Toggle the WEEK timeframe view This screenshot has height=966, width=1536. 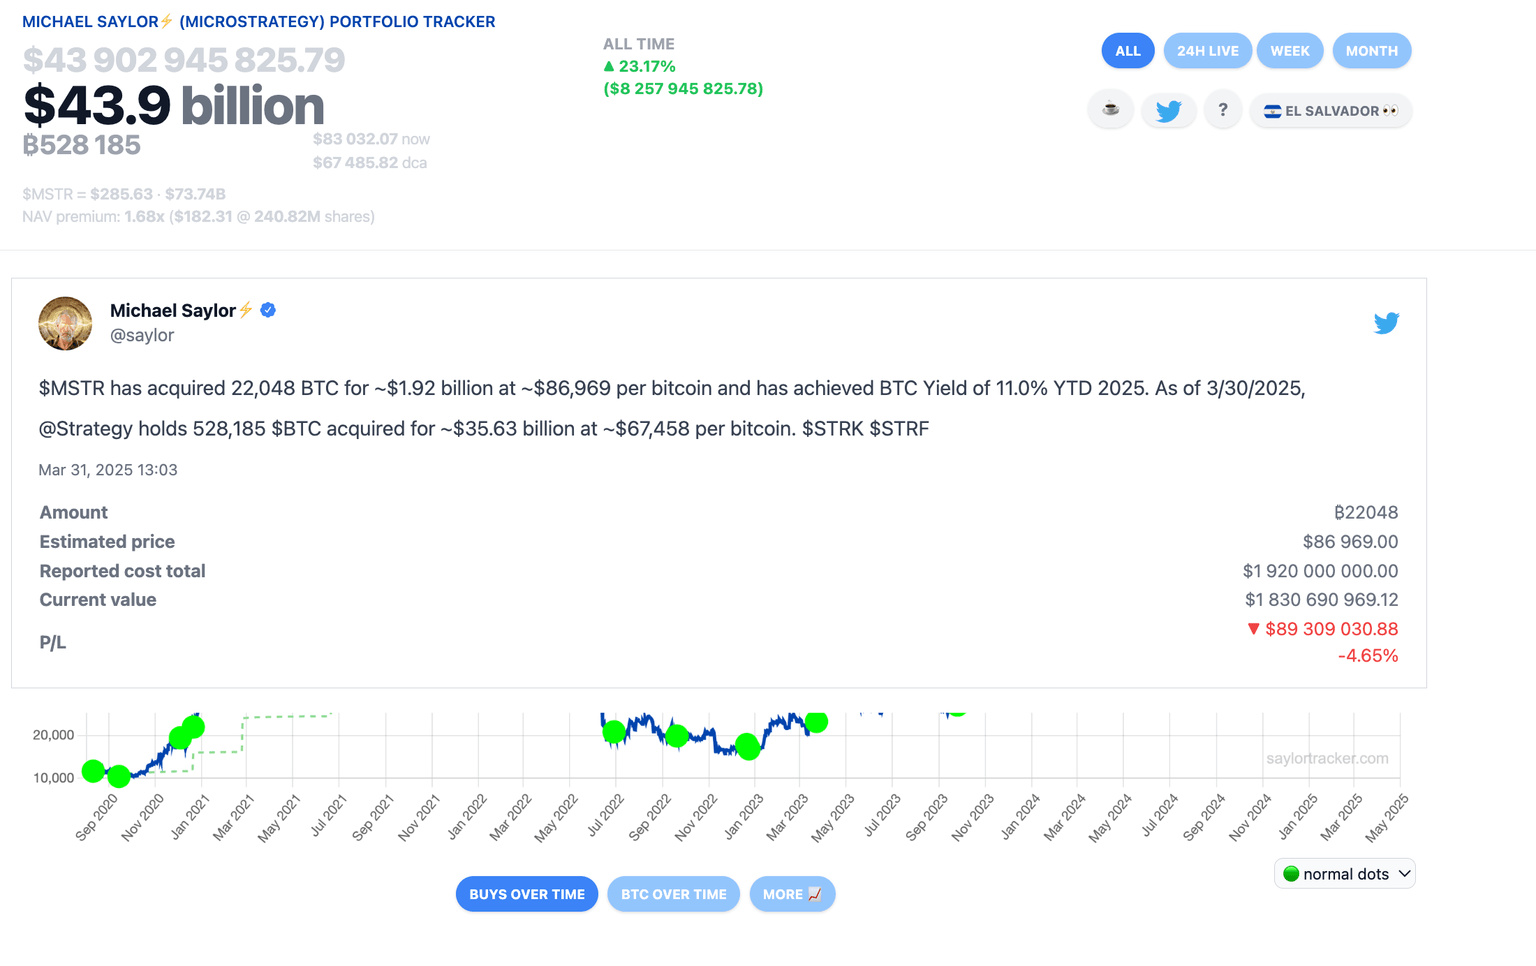tap(1290, 50)
